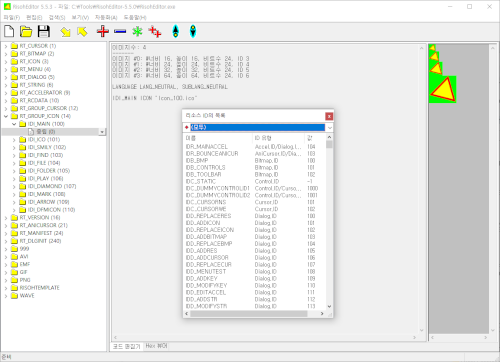Close the resource ID list dialog
Viewport: 500px width, 362px height.
(x=329, y=116)
